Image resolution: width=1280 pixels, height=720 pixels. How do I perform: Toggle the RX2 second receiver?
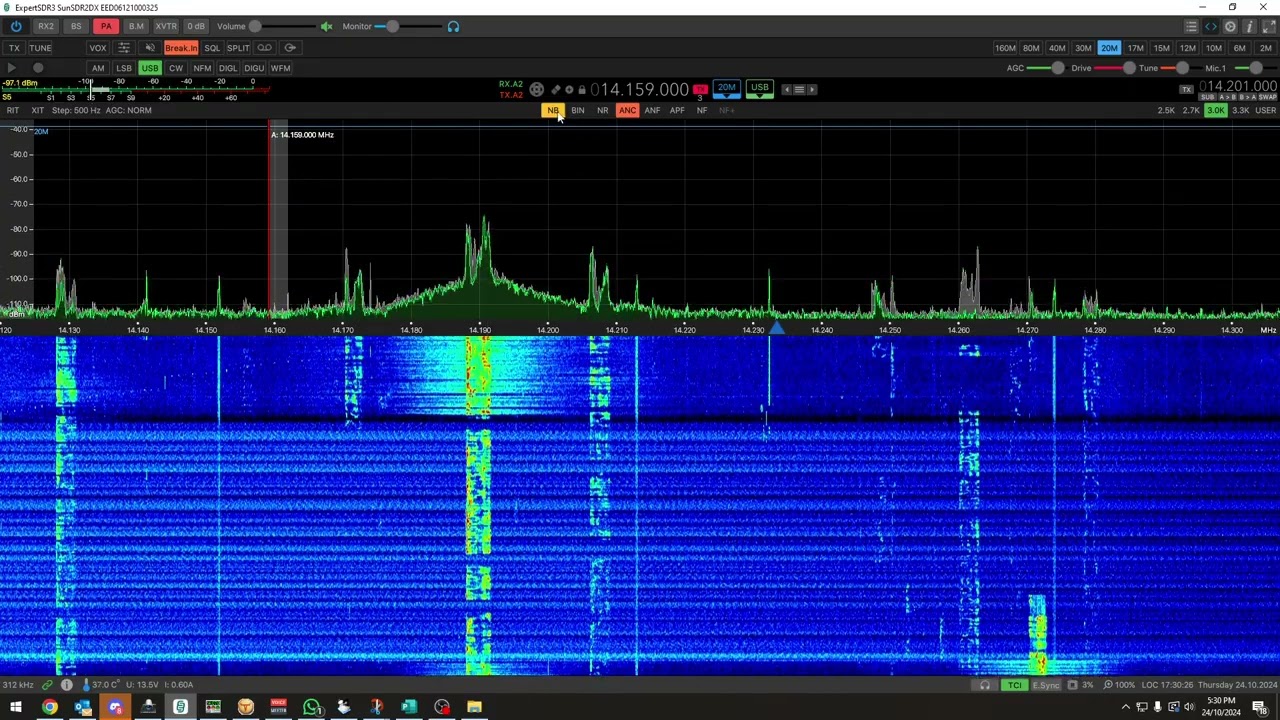click(46, 26)
